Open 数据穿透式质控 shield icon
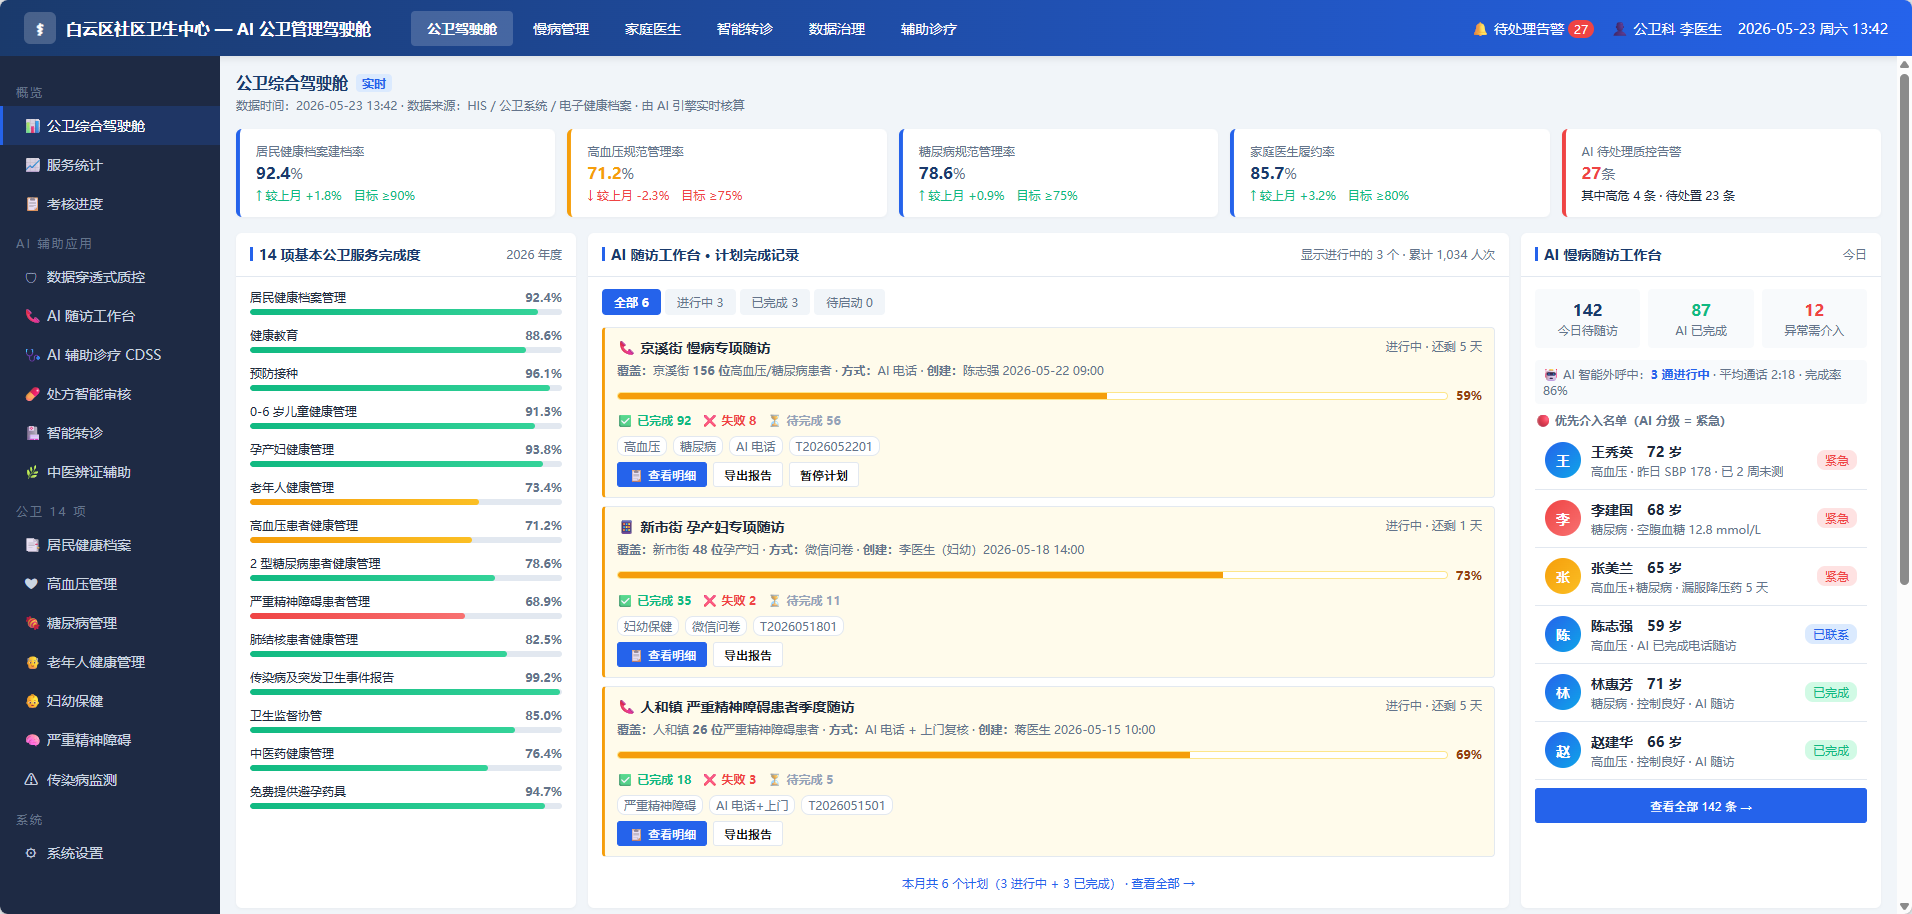This screenshot has height=914, width=1912. coord(32,277)
